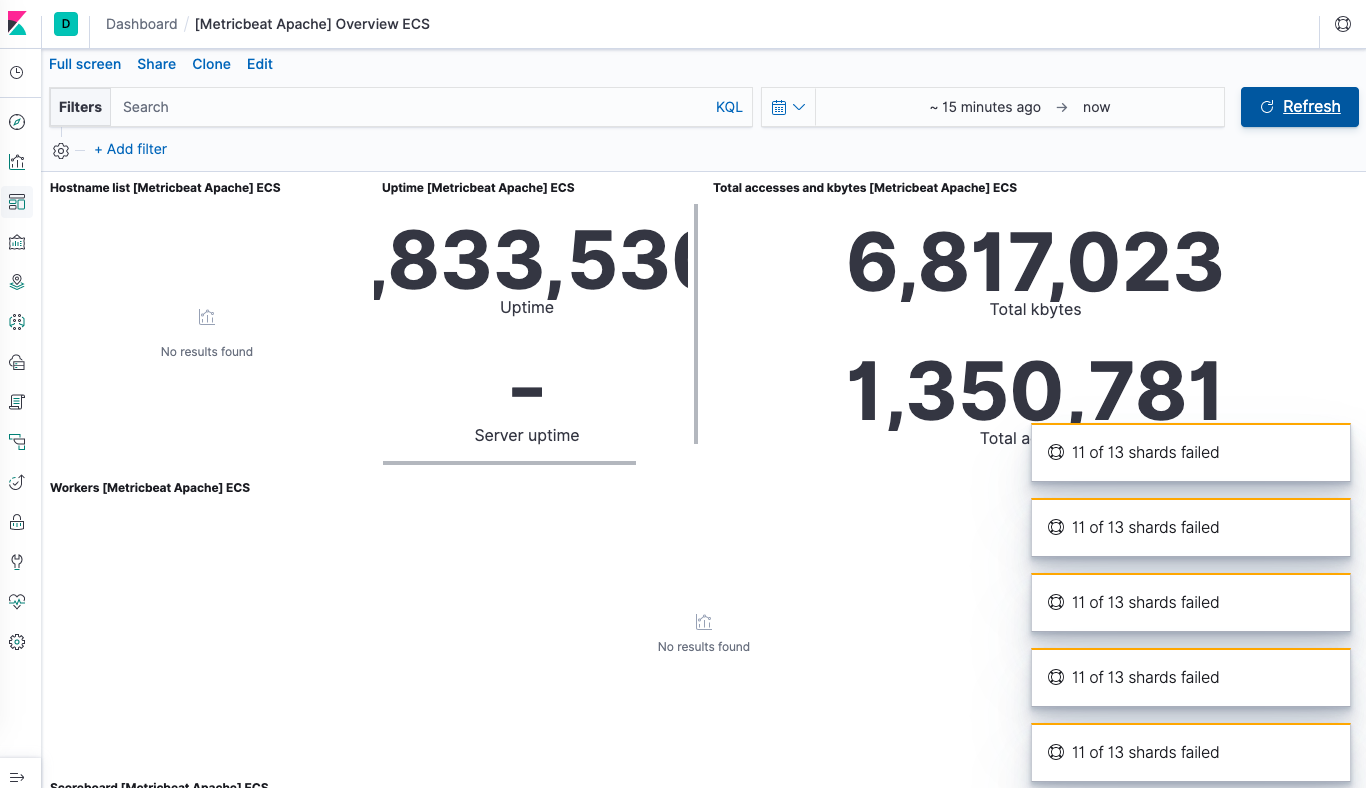The height and width of the screenshot is (788, 1366).
Task: Click the Hostname list panel title
Action: (x=165, y=188)
